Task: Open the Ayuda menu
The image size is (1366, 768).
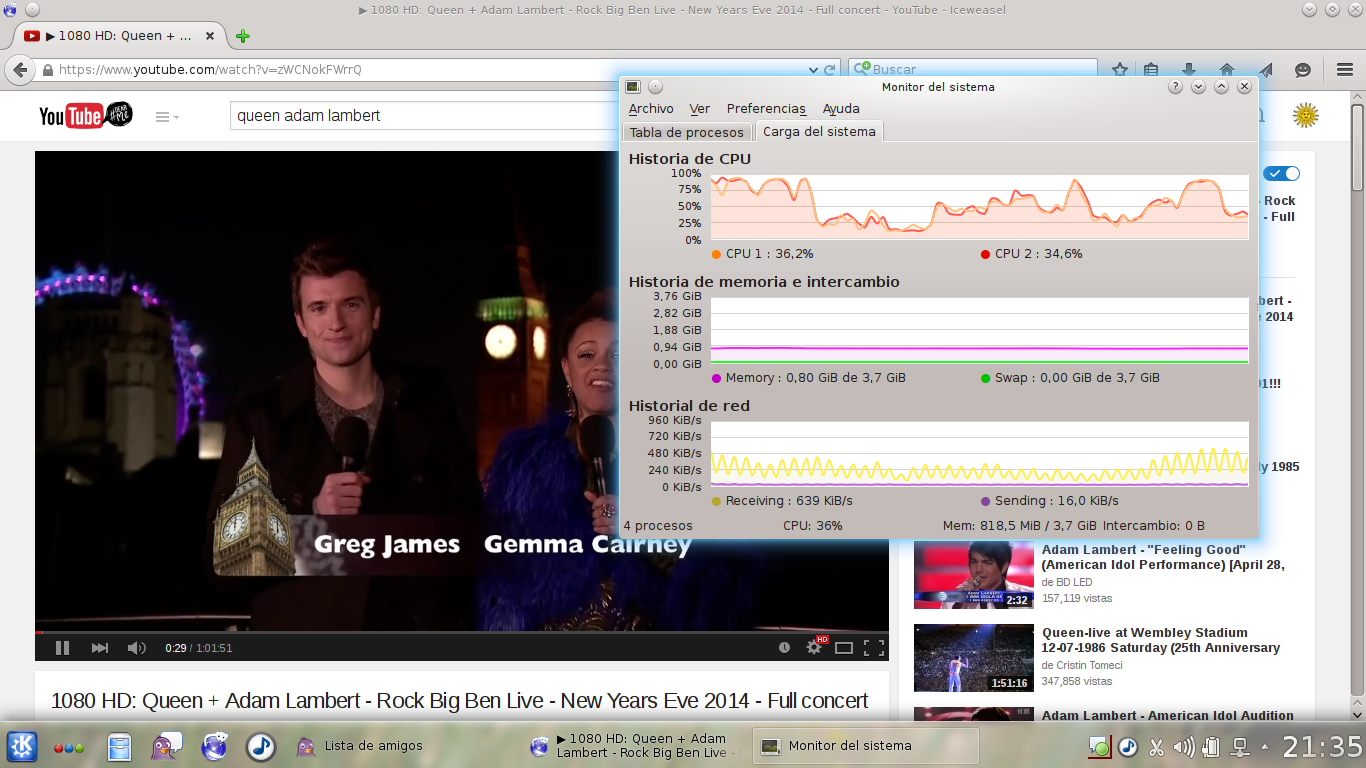Action: [841, 109]
